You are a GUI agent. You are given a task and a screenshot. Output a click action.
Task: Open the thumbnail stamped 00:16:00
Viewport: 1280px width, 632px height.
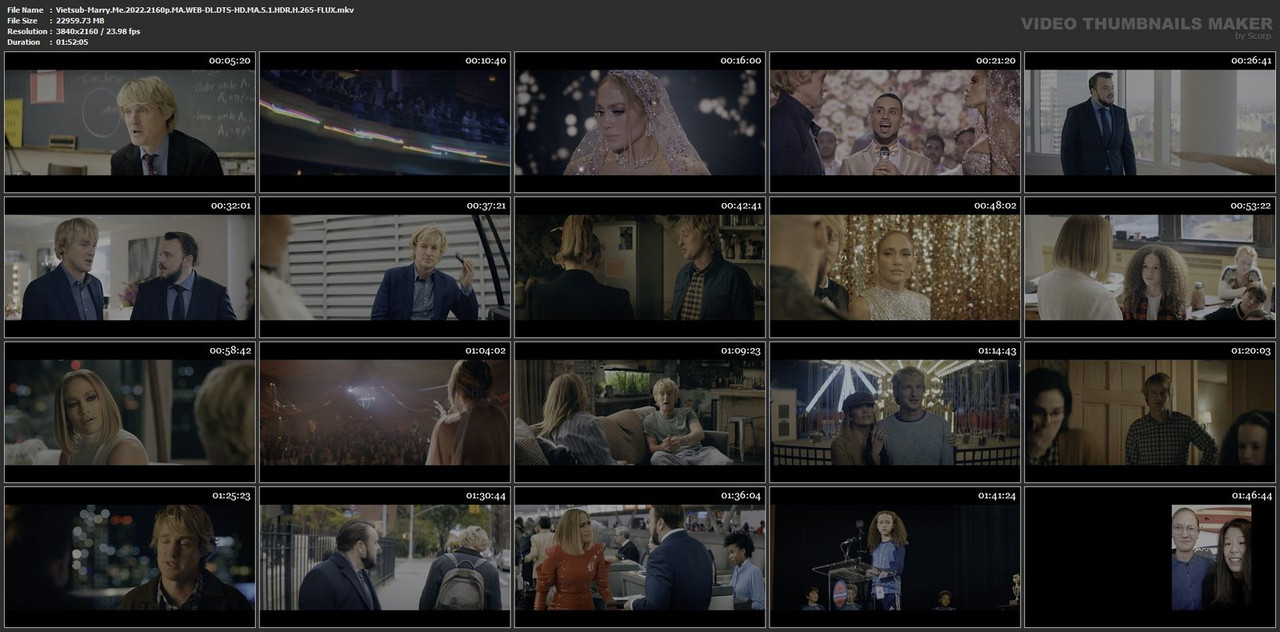(640, 122)
